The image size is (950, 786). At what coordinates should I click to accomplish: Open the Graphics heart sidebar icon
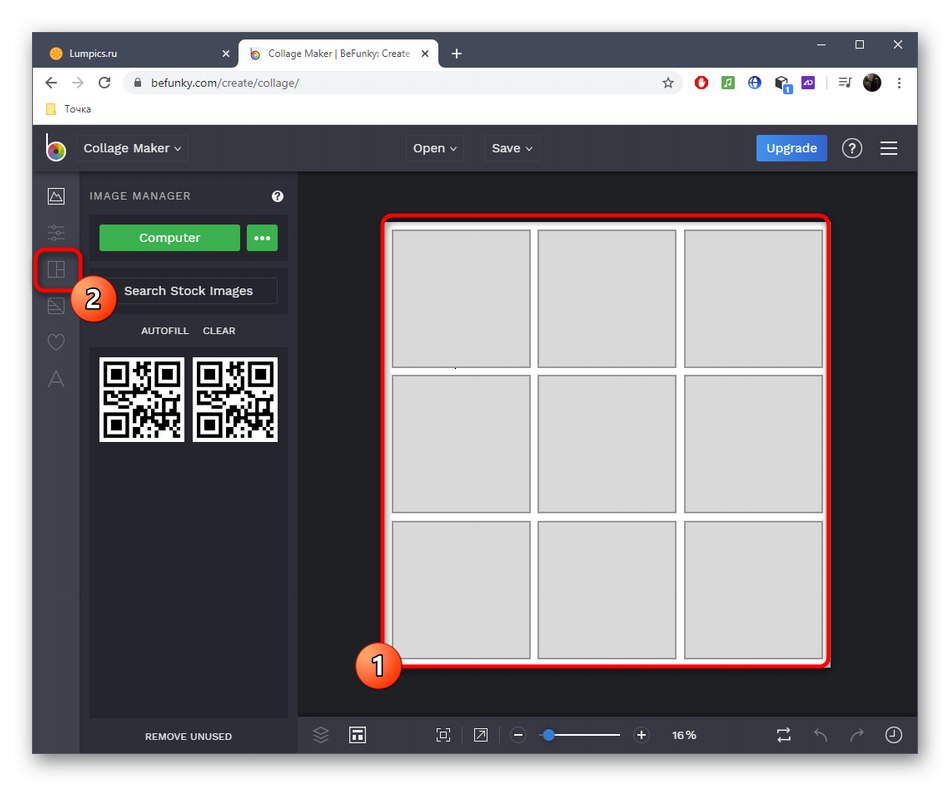pyautogui.click(x=56, y=343)
